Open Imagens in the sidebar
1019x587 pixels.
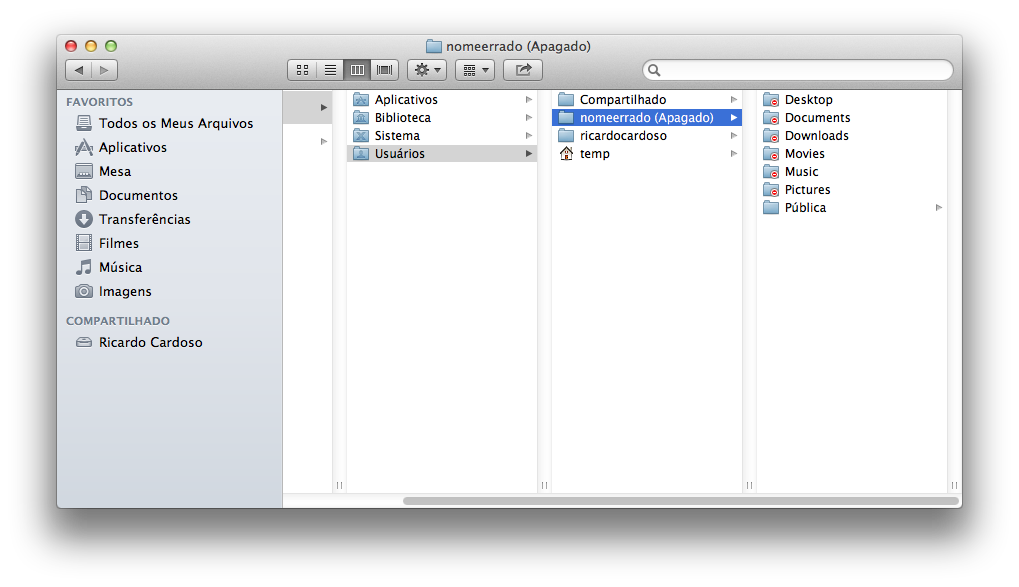click(x=125, y=292)
